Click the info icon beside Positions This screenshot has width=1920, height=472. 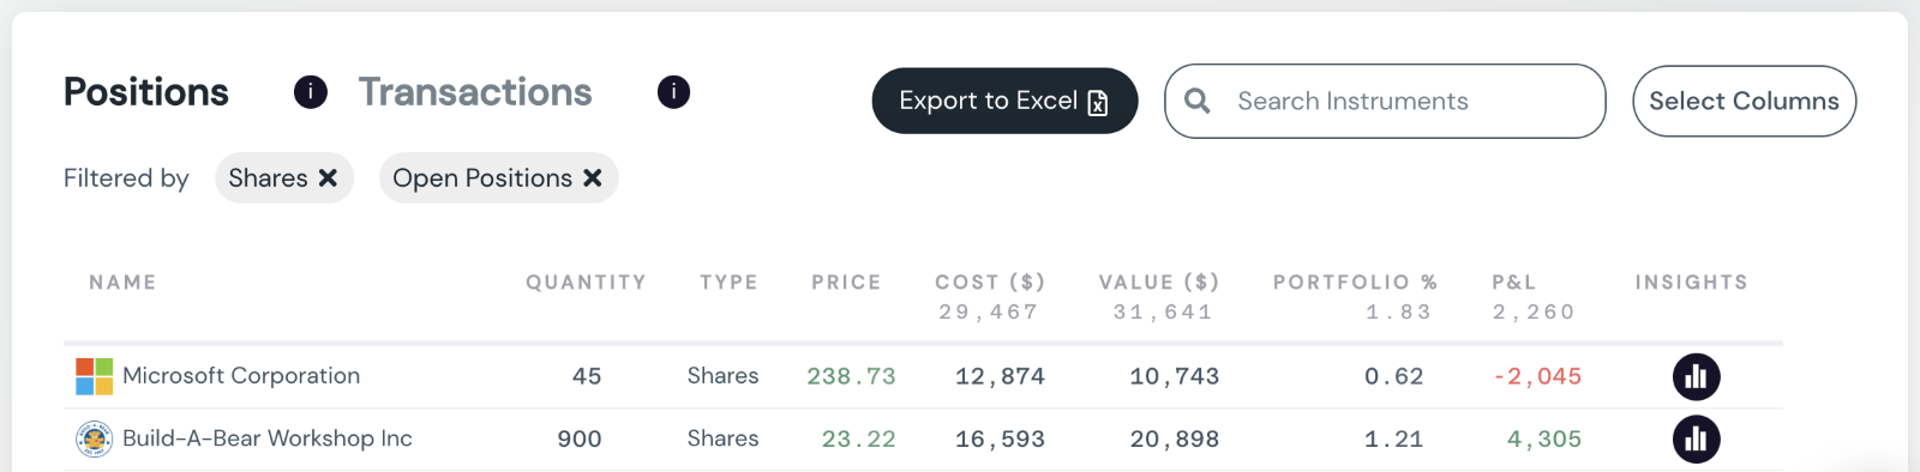pos(310,92)
